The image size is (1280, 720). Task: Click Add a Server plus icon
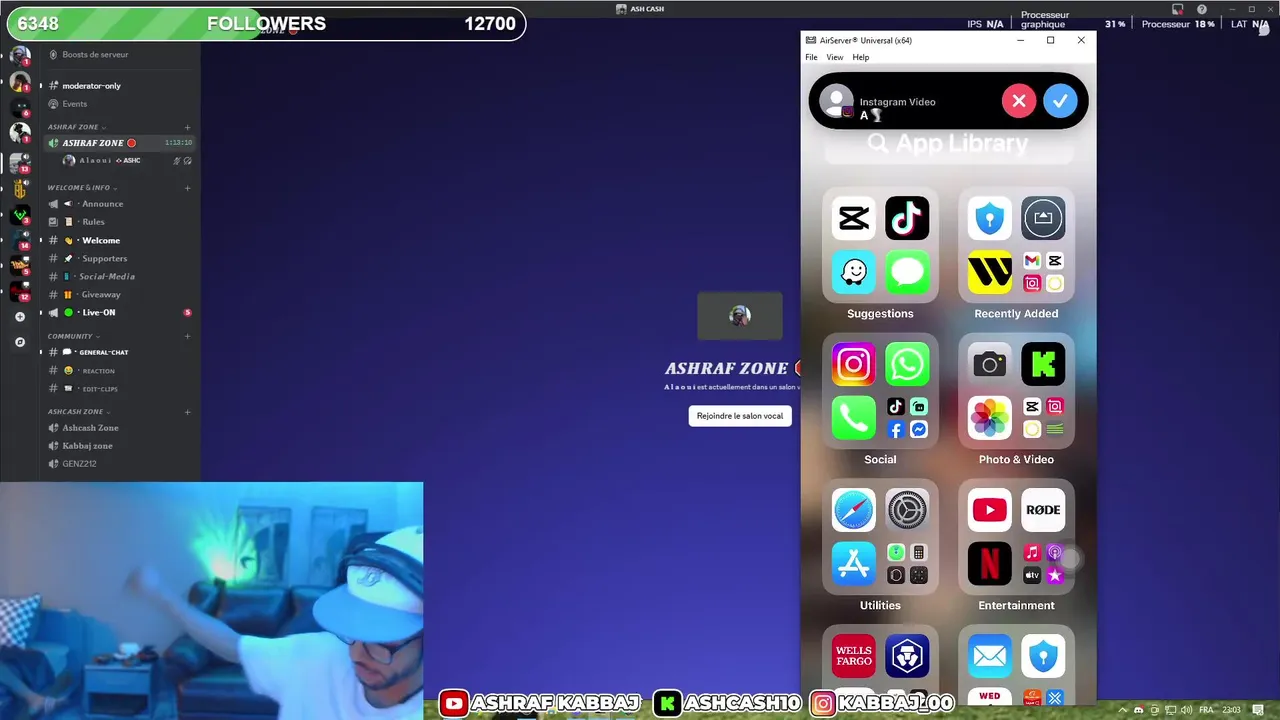coord(20,317)
